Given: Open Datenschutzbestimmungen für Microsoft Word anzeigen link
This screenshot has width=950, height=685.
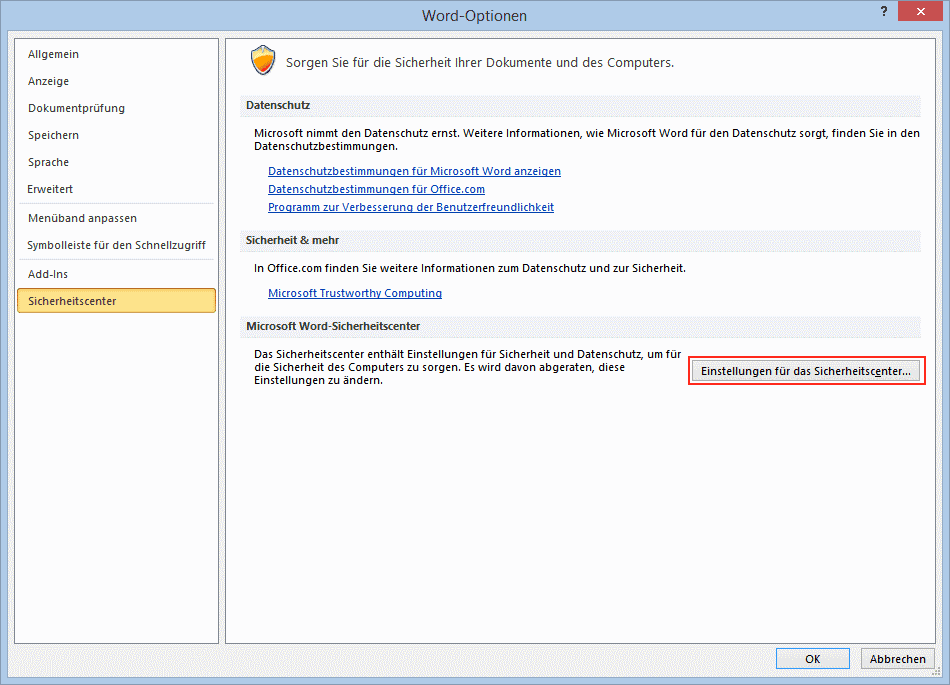Looking at the screenshot, I should point(414,171).
